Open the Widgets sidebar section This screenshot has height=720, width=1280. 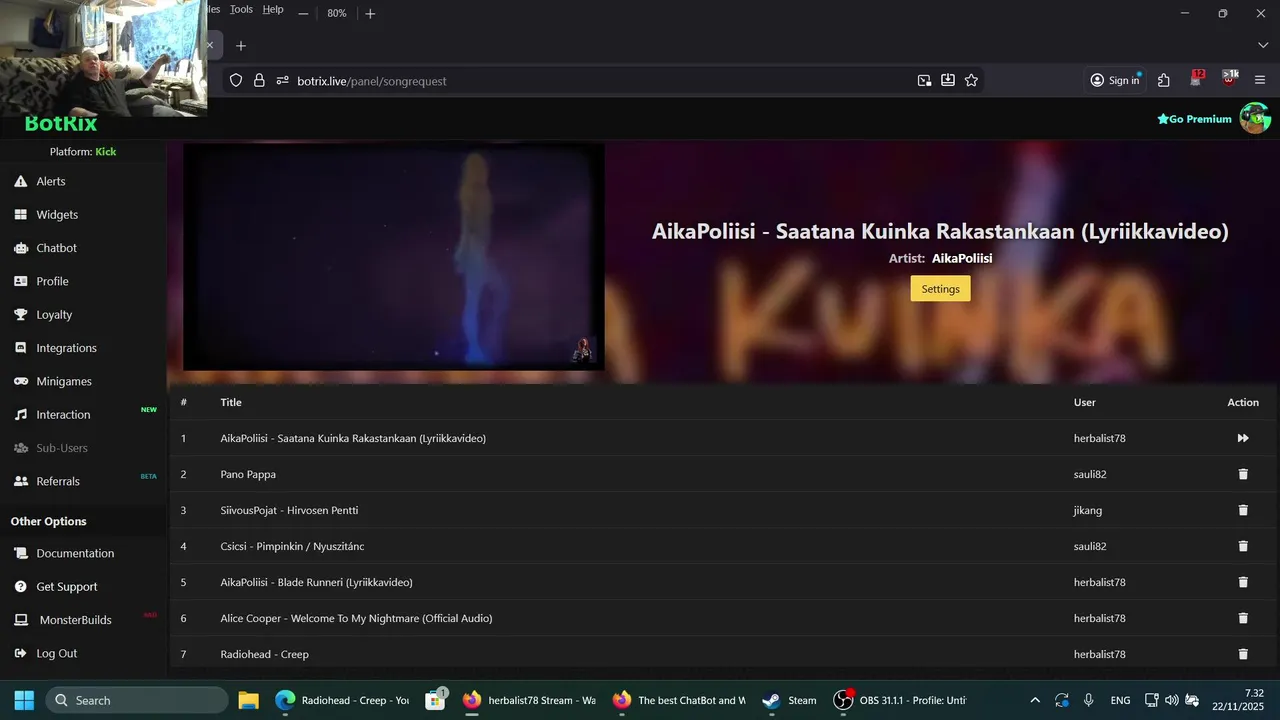pyautogui.click(x=56, y=214)
